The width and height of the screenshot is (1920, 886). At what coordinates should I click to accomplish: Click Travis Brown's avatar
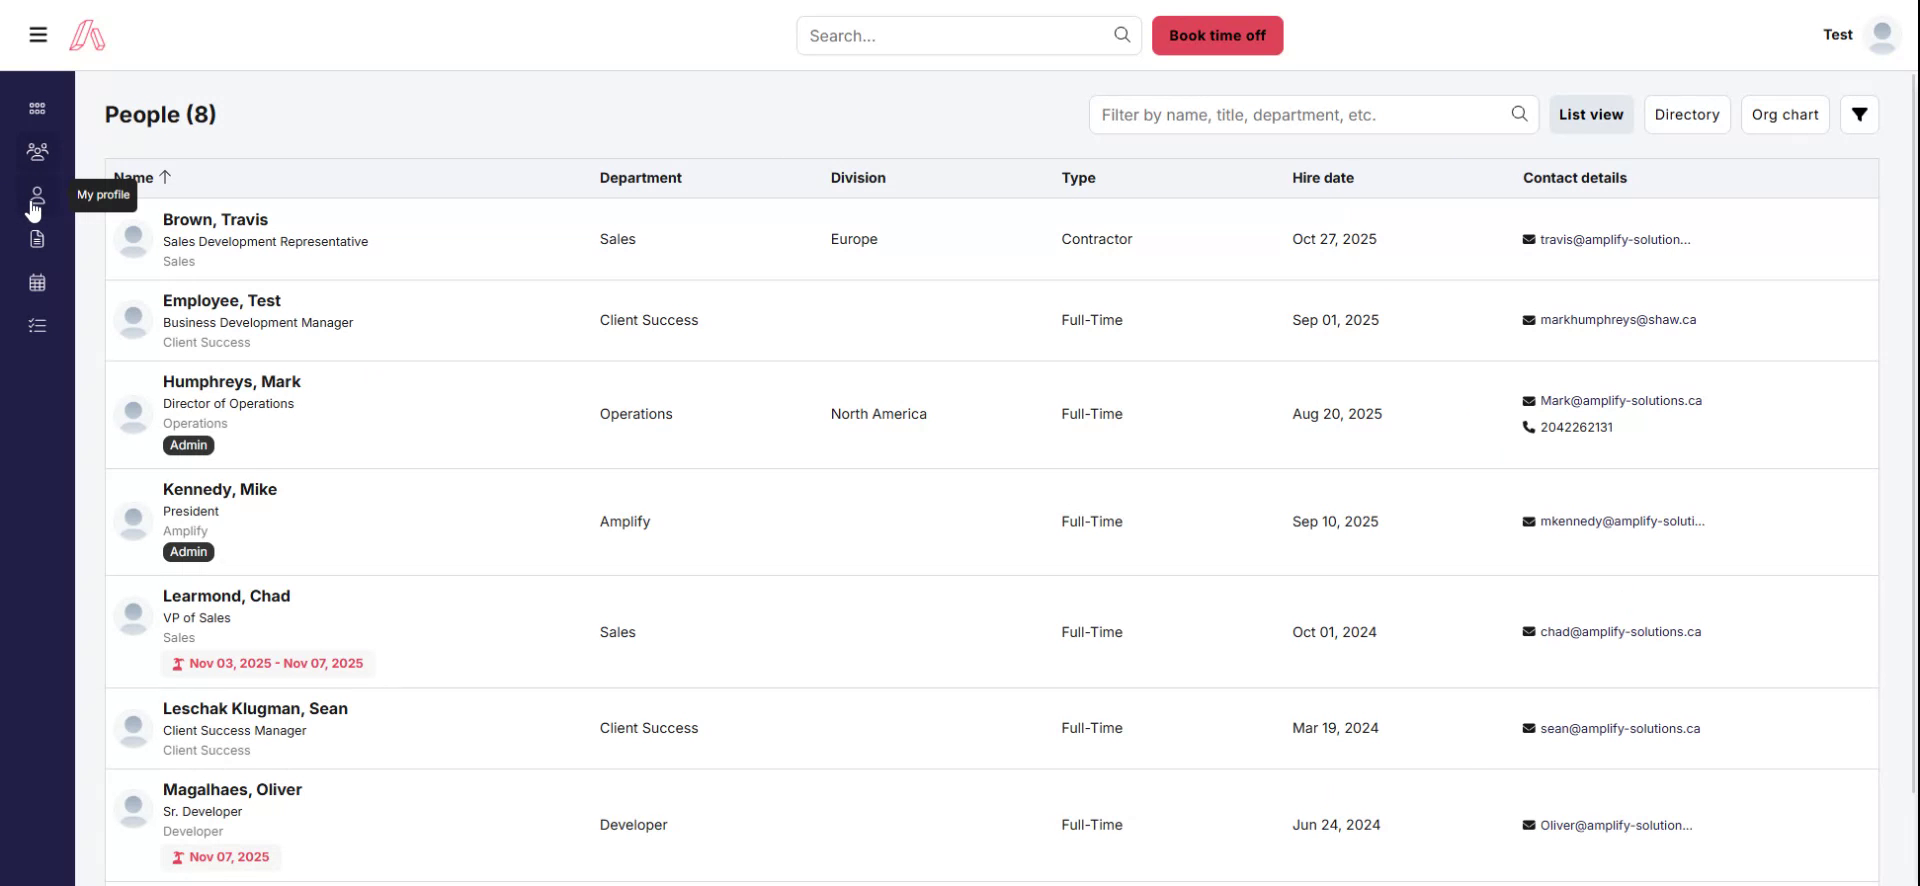point(133,239)
